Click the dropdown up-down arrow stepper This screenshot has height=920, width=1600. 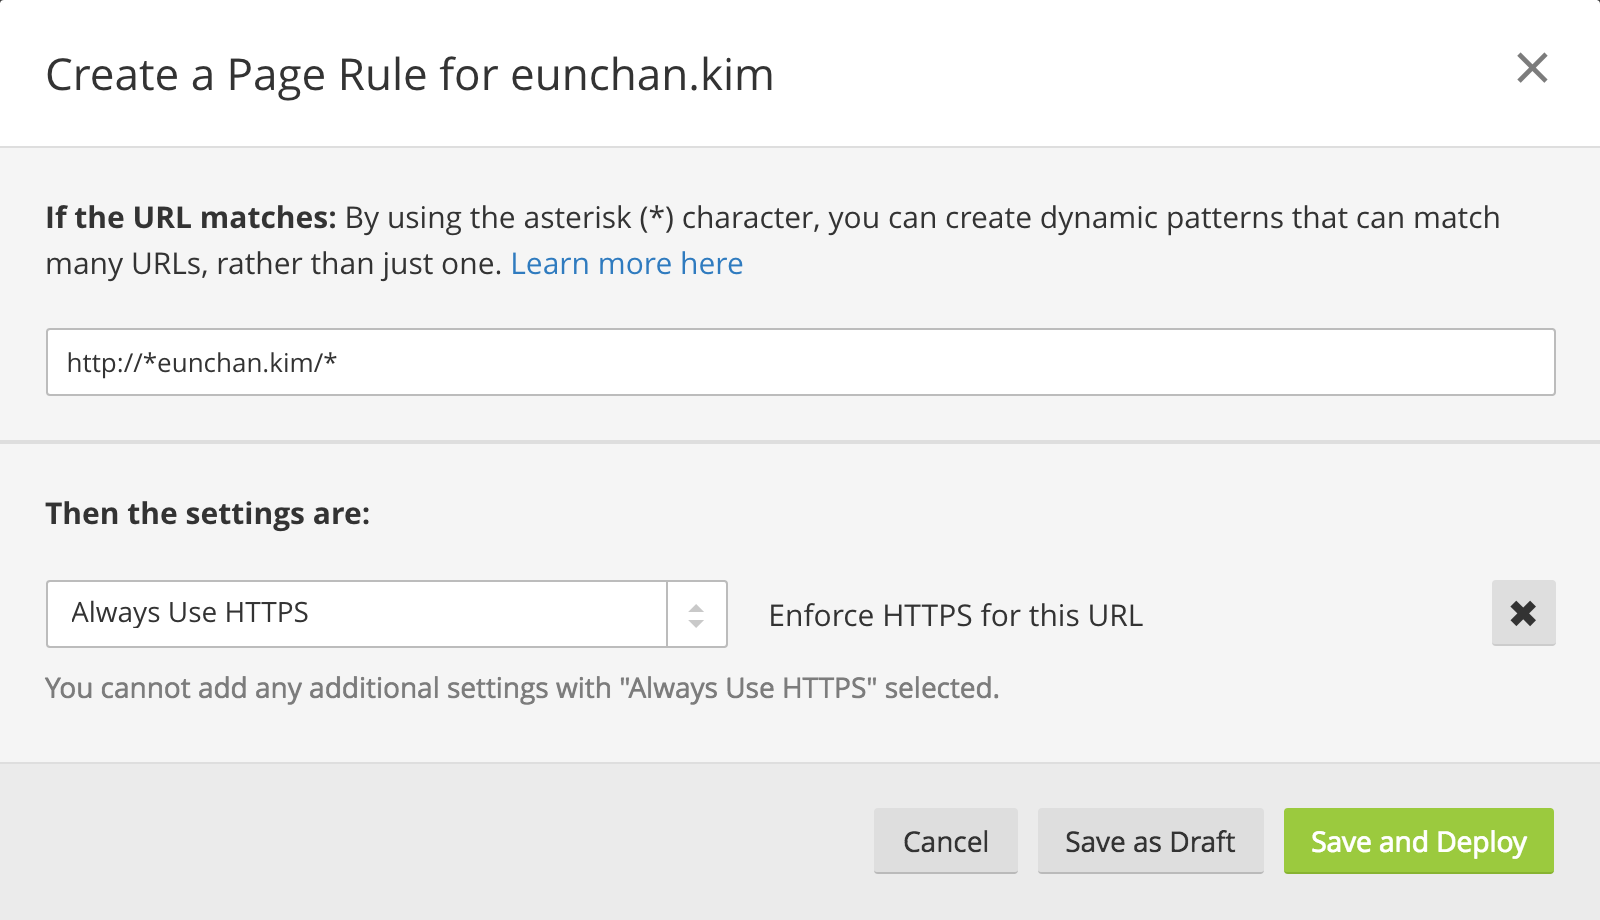click(x=696, y=614)
